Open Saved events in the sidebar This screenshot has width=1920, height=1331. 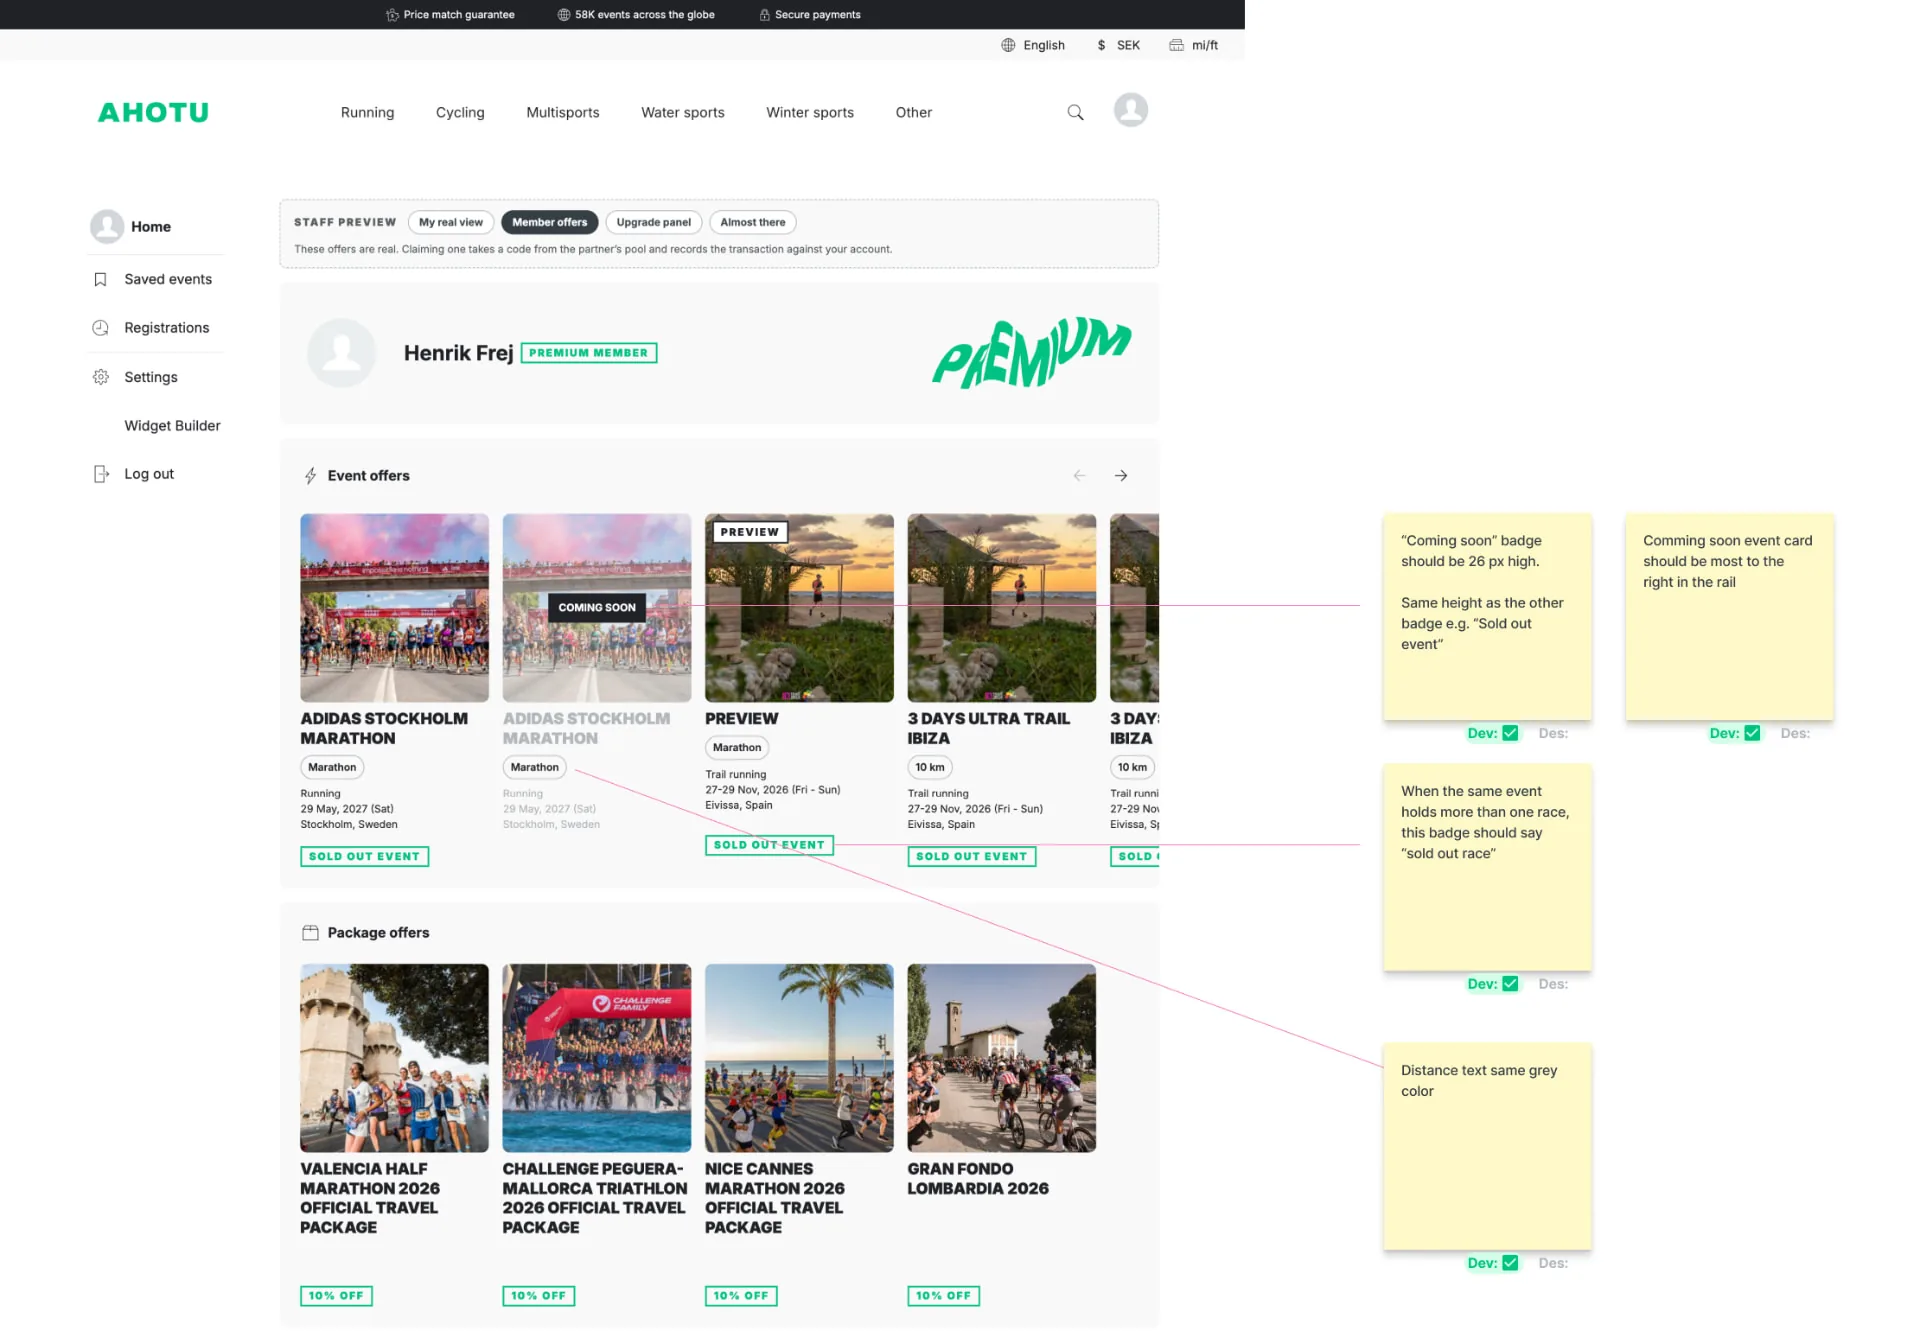168,280
